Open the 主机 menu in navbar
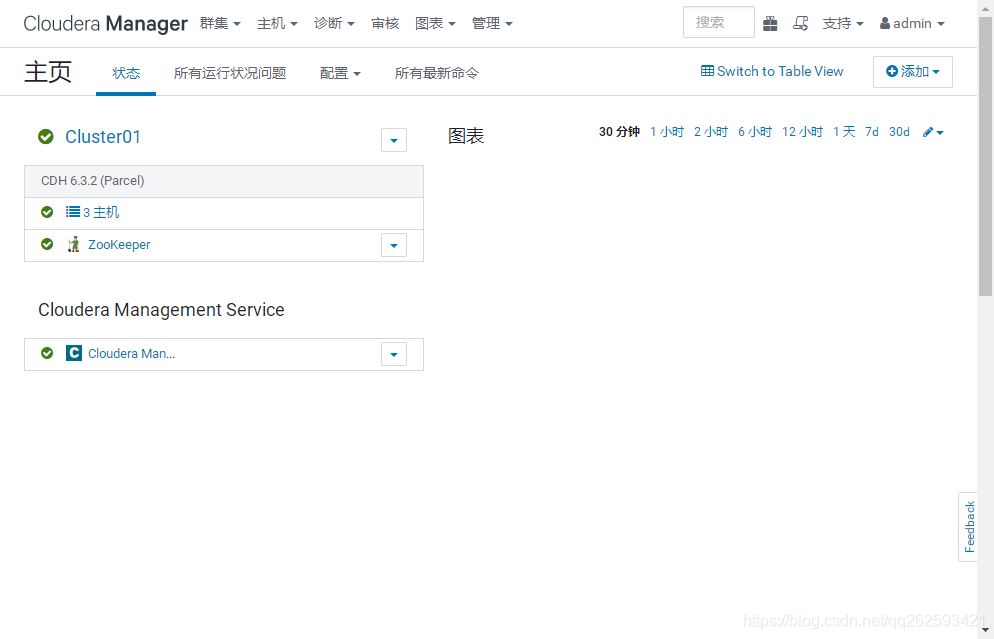This screenshot has width=994, height=639. click(x=277, y=23)
